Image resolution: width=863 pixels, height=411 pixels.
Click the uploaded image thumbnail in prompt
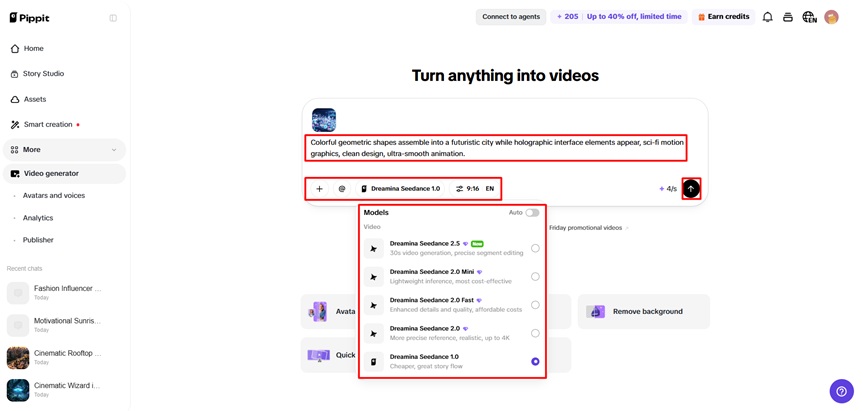(x=324, y=120)
